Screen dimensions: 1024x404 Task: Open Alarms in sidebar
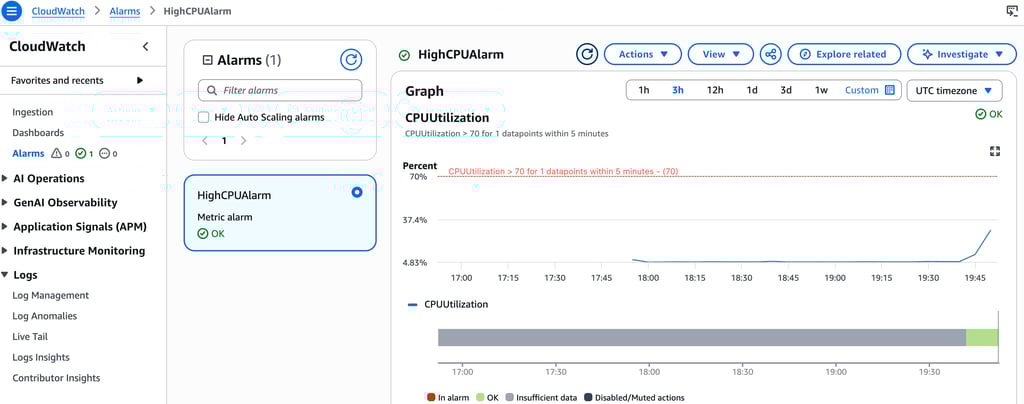(x=28, y=153)
